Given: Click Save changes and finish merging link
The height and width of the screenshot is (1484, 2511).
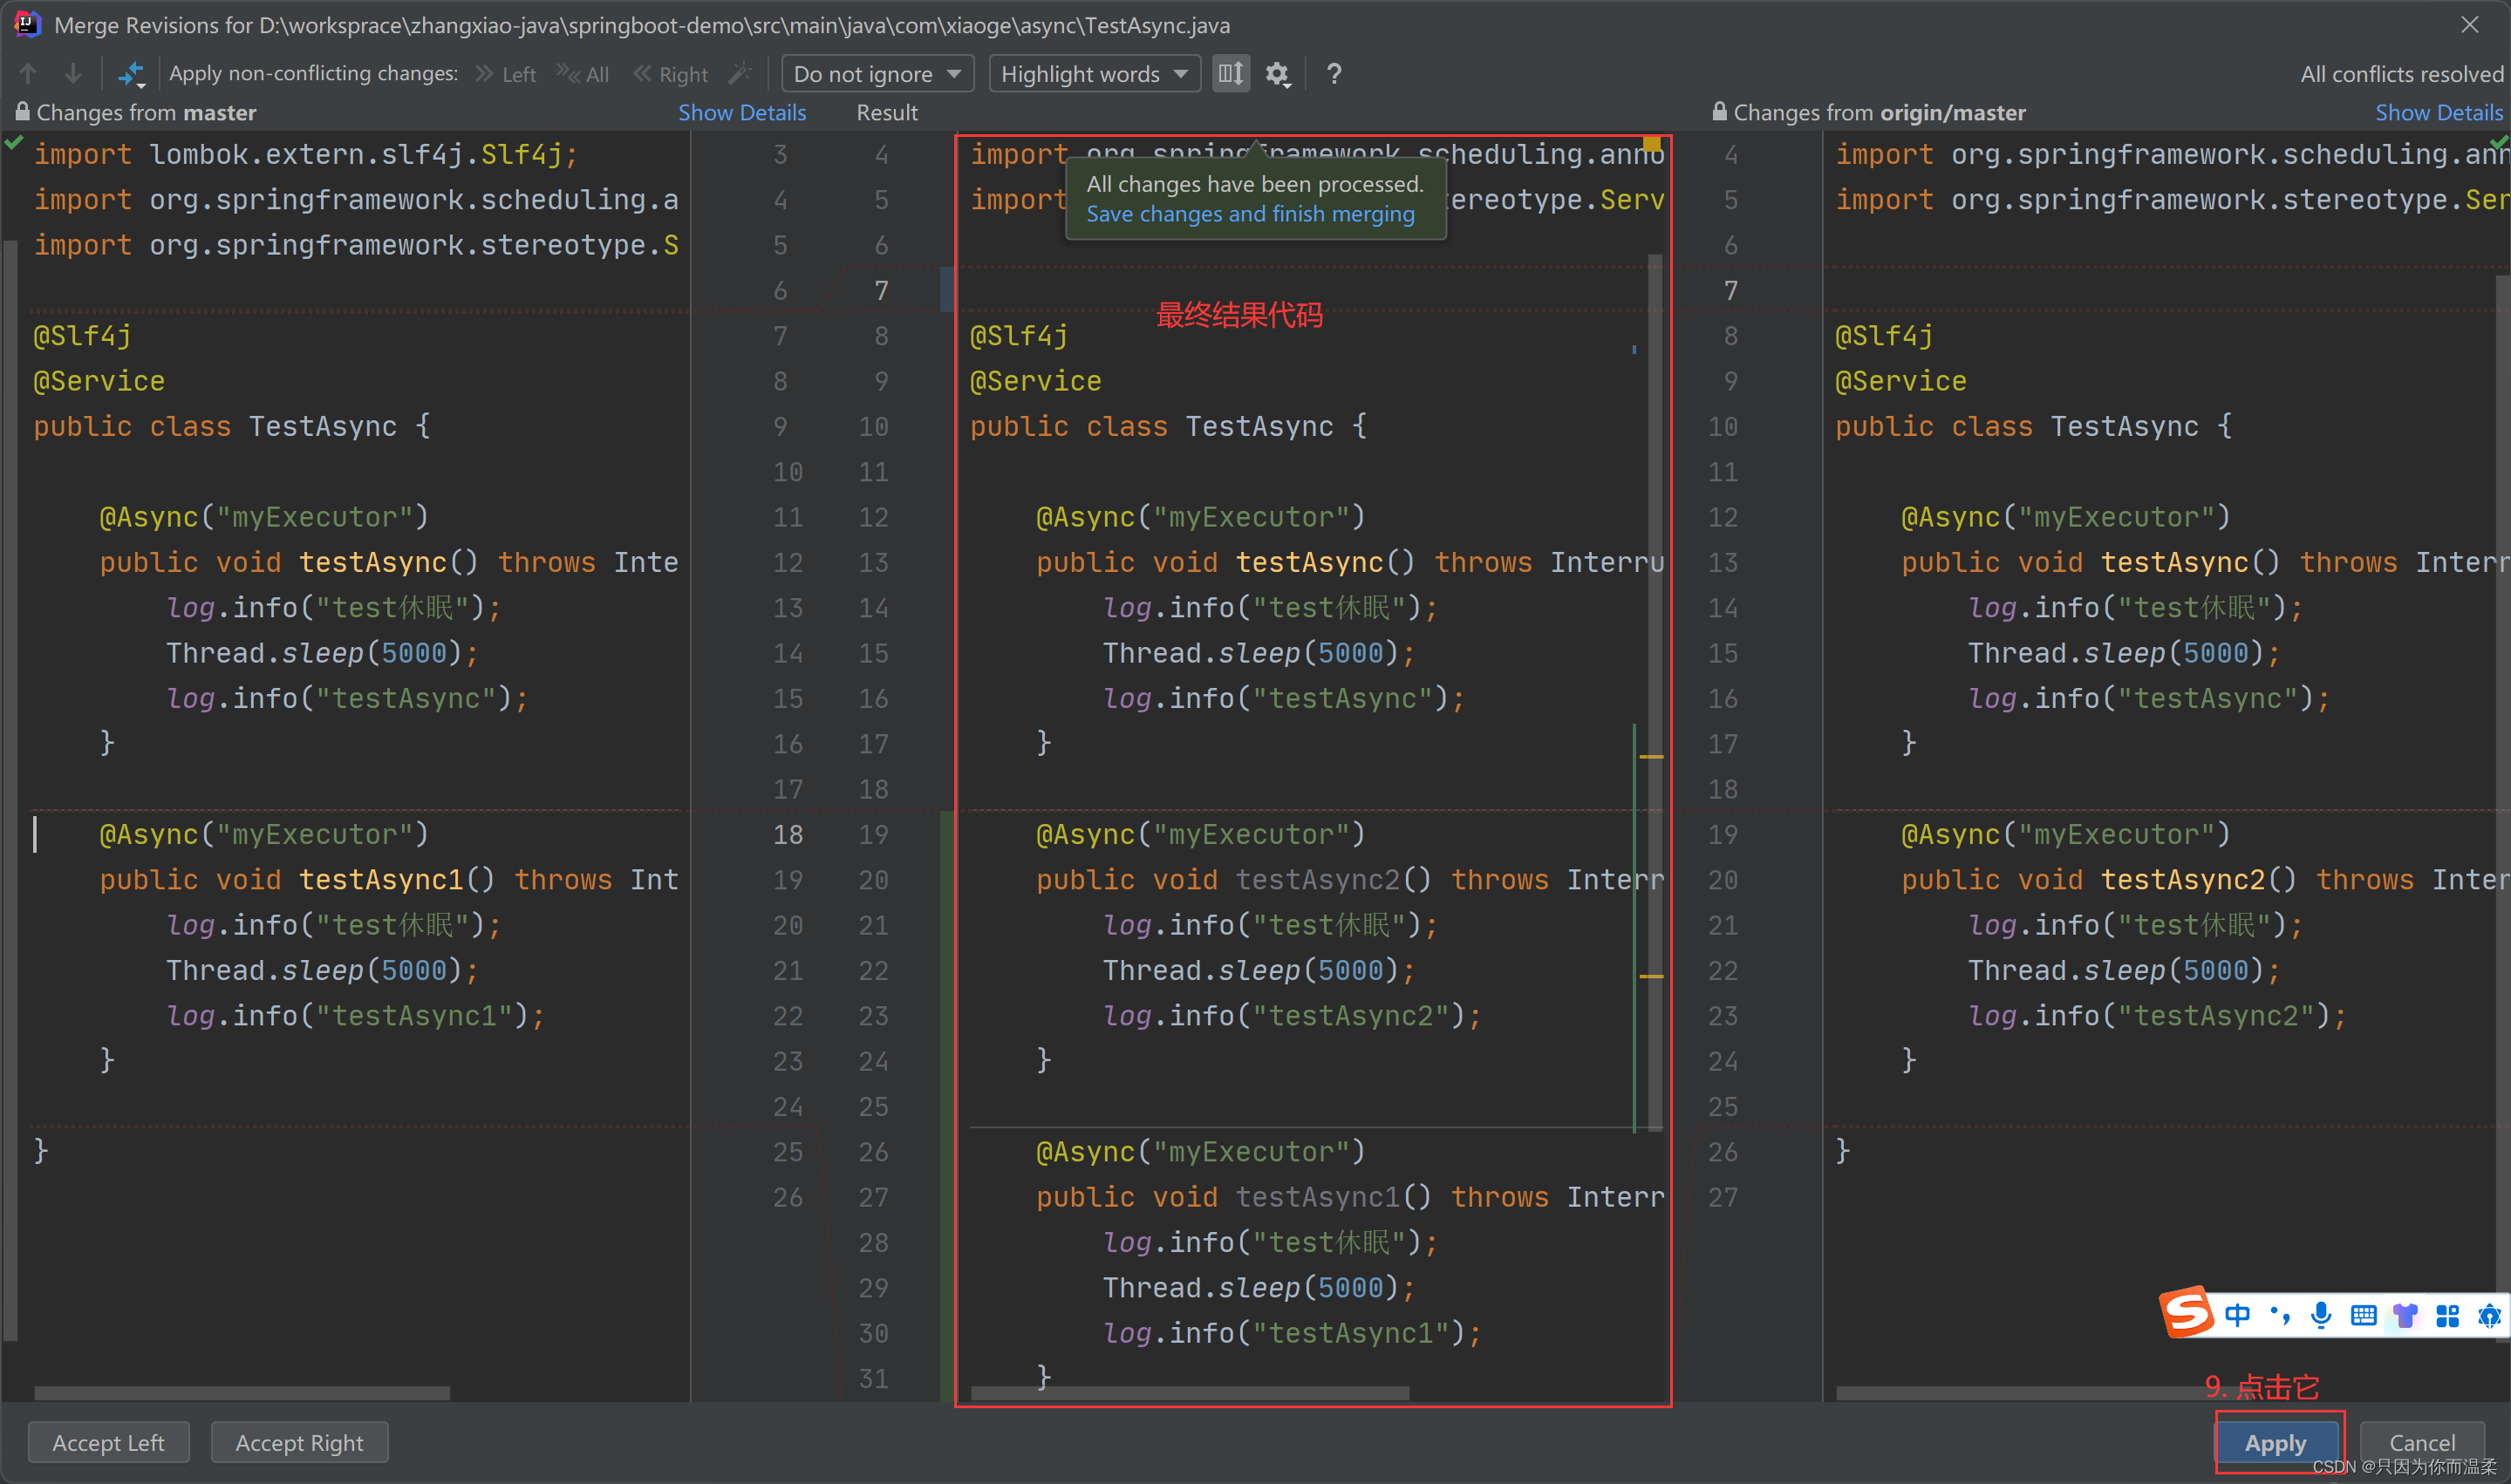Looking at the screenshot, I should click(x=1250, y=214).
